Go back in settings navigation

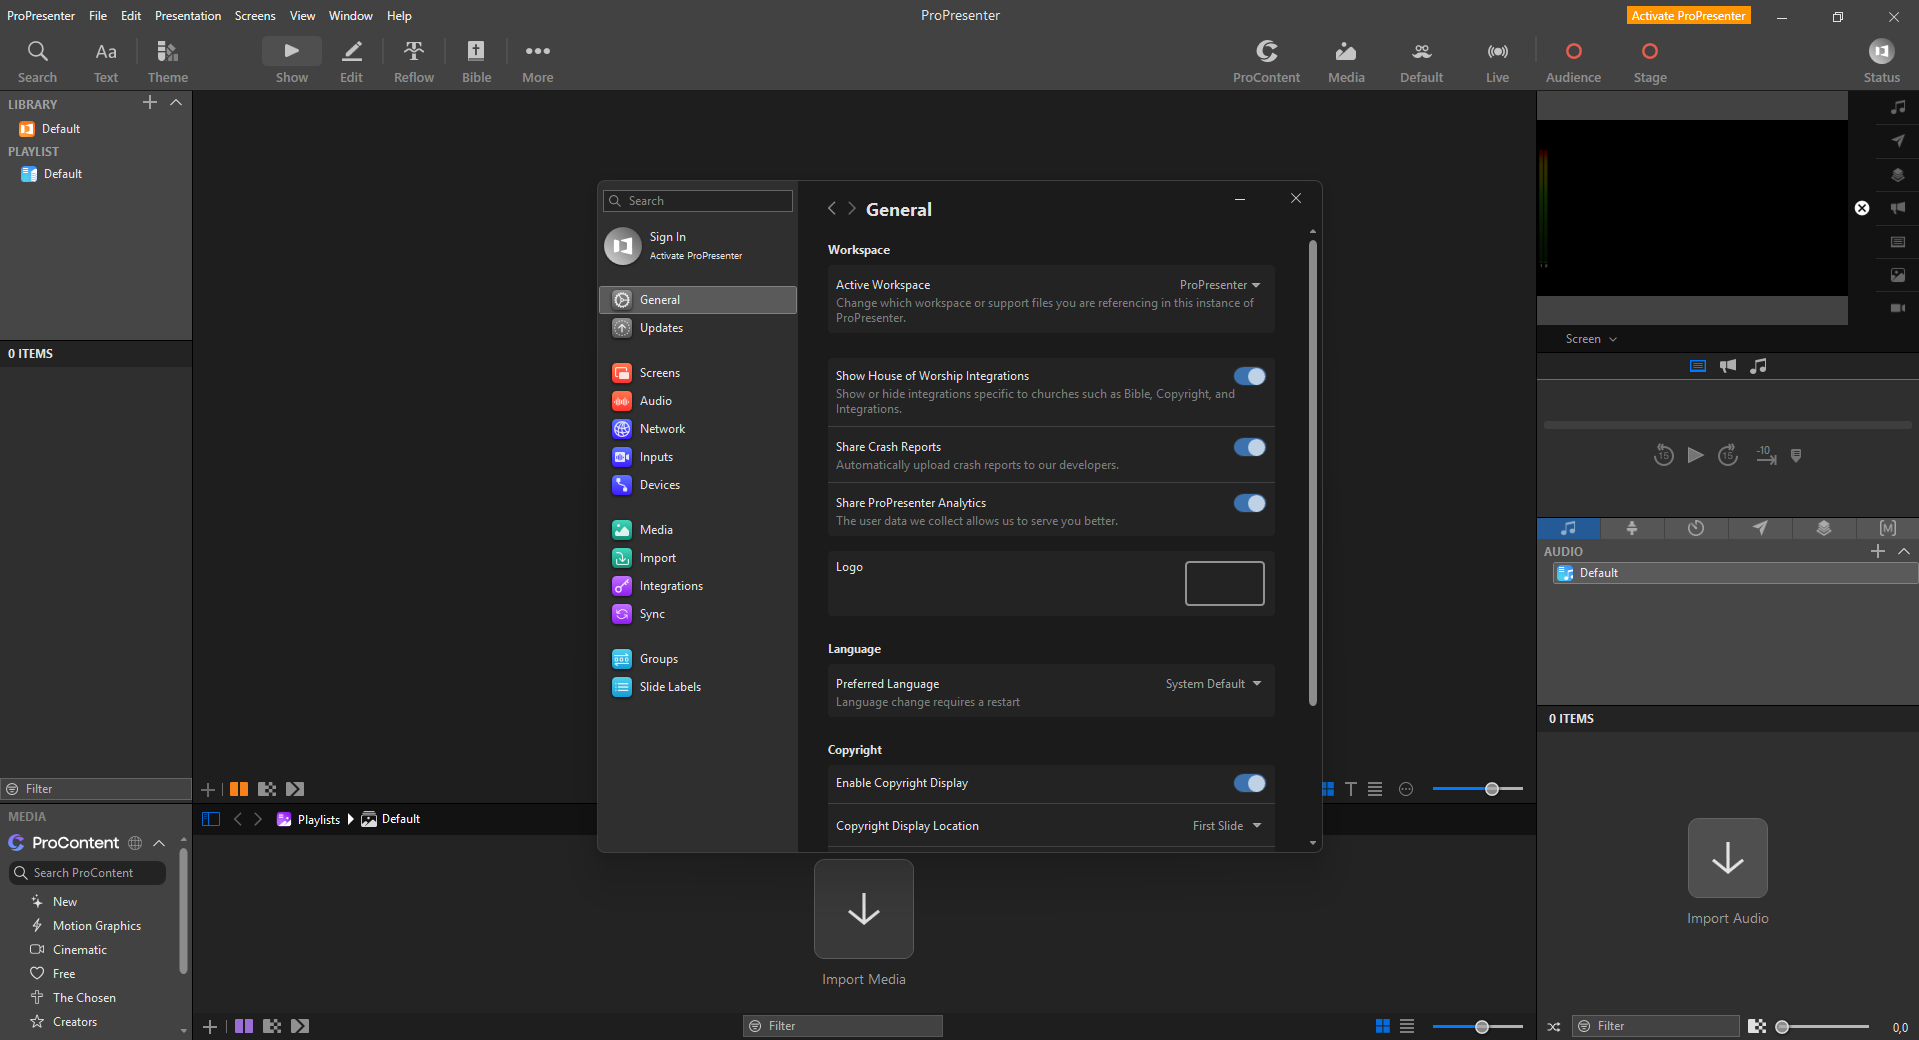(x=832, y=208)
